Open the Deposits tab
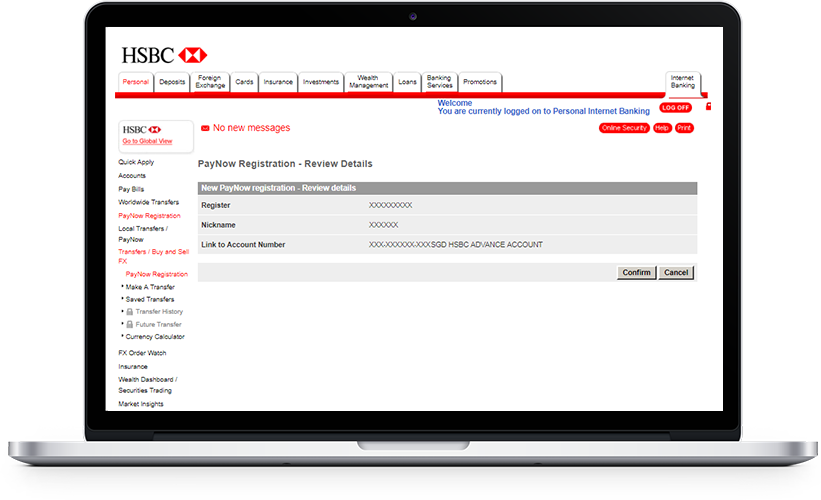This screenshot has height=500, width=821. pyautogui.click(x=172, y=82)
